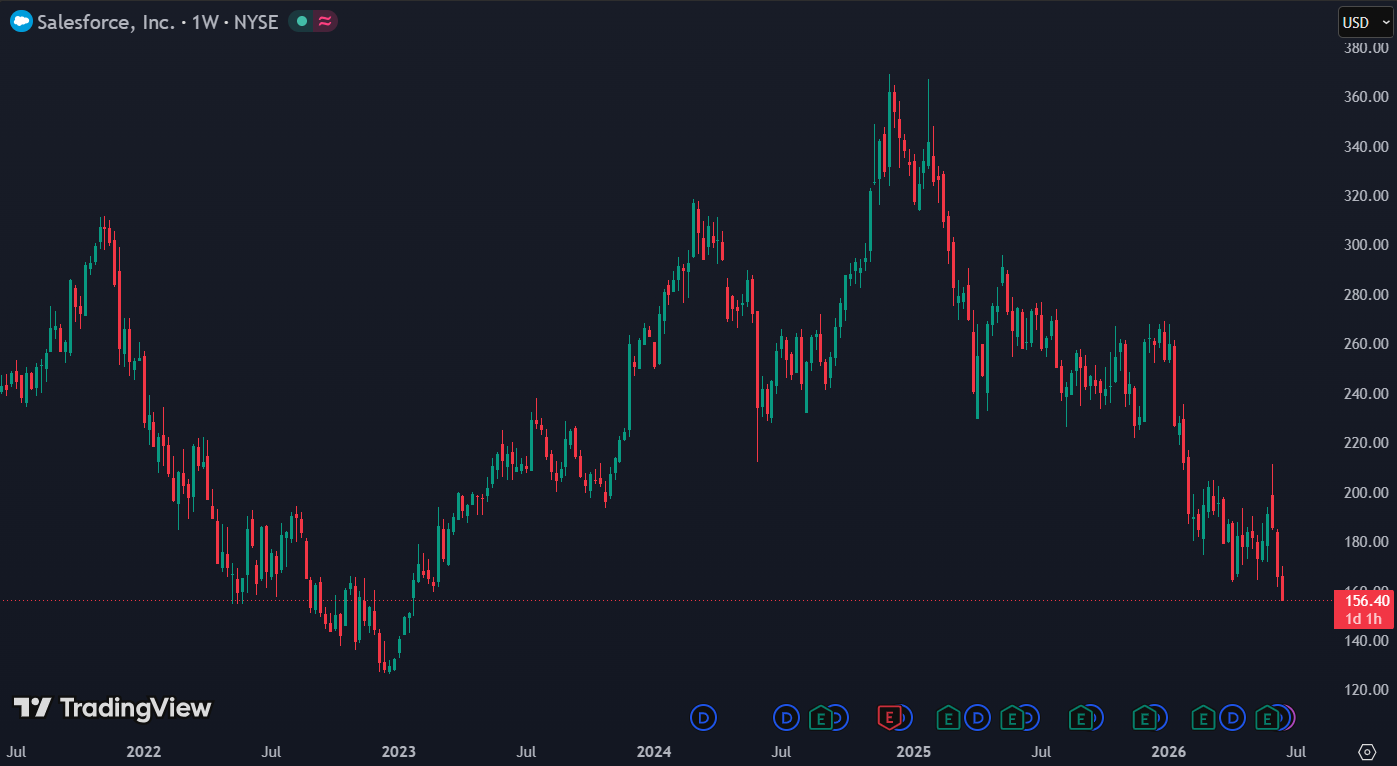
Task: Click the 2024 time axis label
Action: (x=654, y=751)
